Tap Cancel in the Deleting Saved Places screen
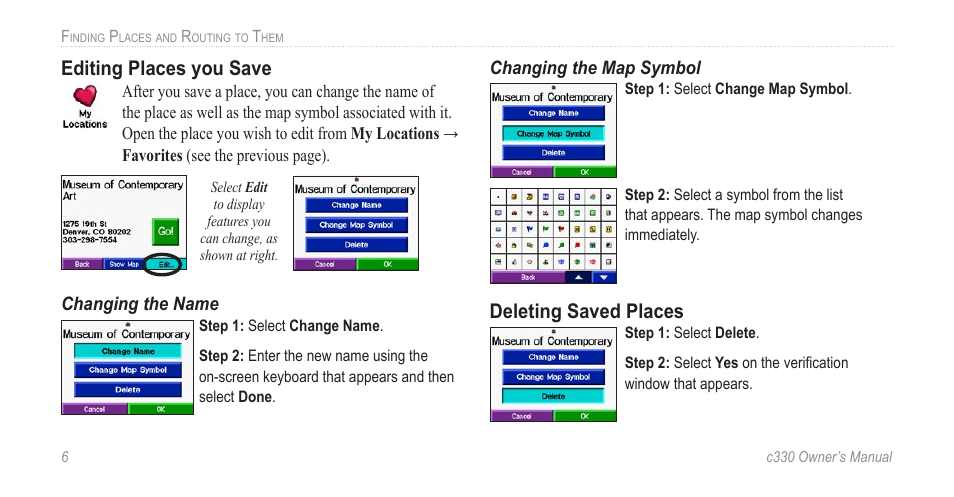Screen dimensions: 954x497 coord(521,416)
